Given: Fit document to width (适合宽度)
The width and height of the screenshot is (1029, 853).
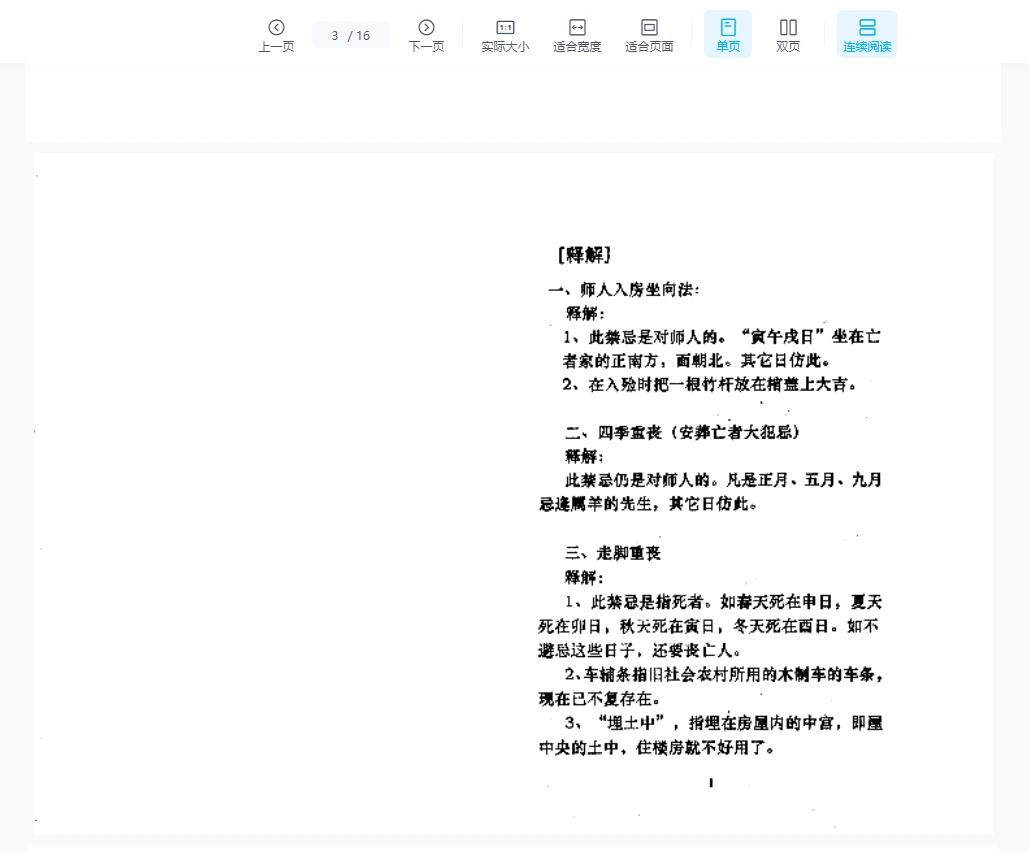Looking at the screenshot, I should pyautogui.click(x=577, y=35).
